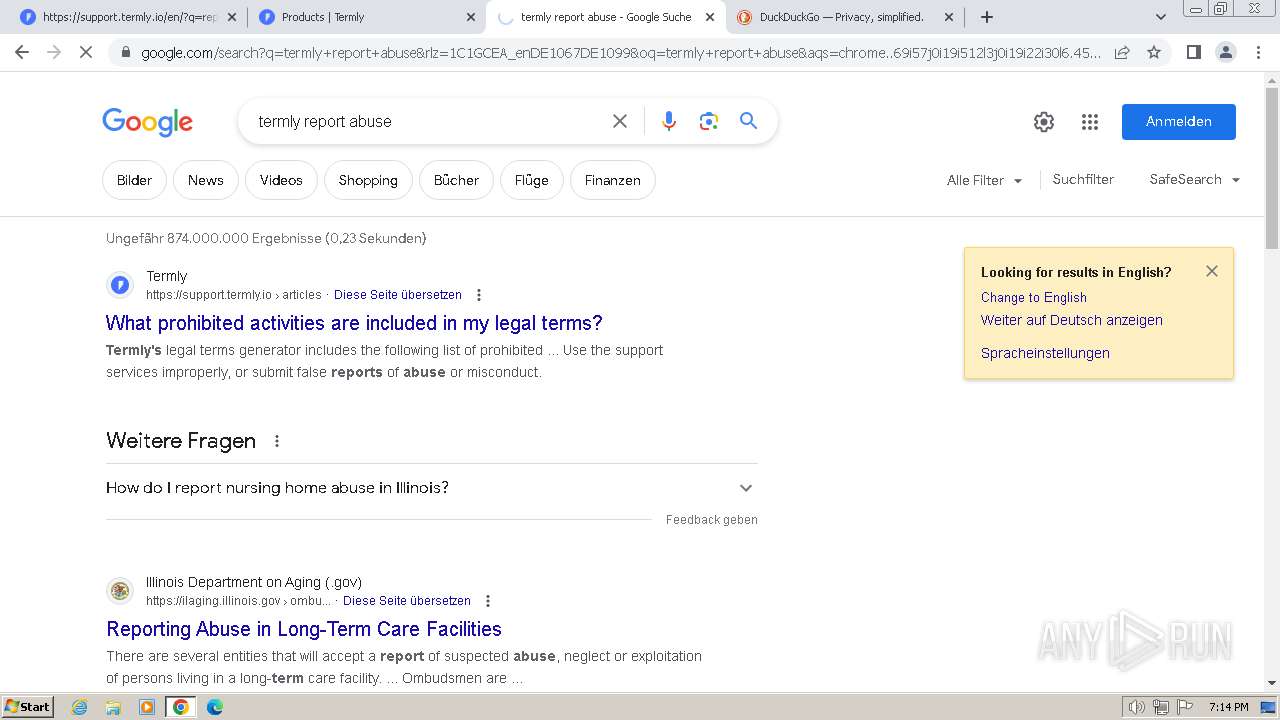
Task: Bookmark this page with star icon
Action: click(1154, 52)
